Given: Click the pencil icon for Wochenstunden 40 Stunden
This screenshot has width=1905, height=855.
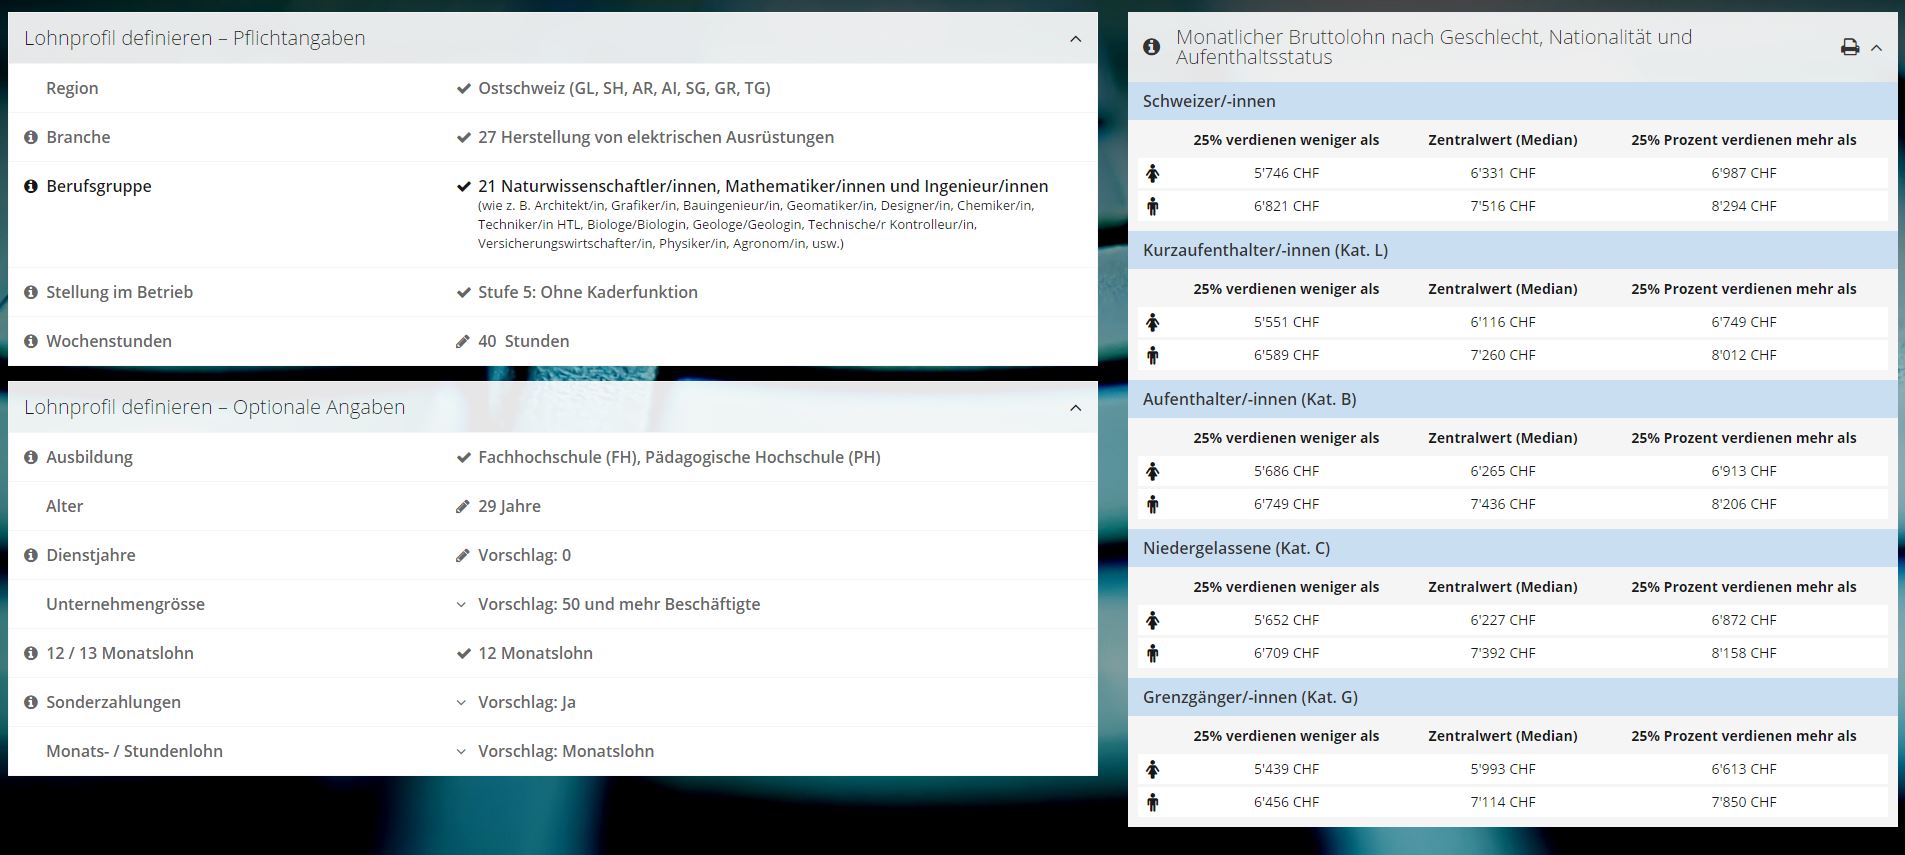Looking at the screenshot, I should pos(462,341).
